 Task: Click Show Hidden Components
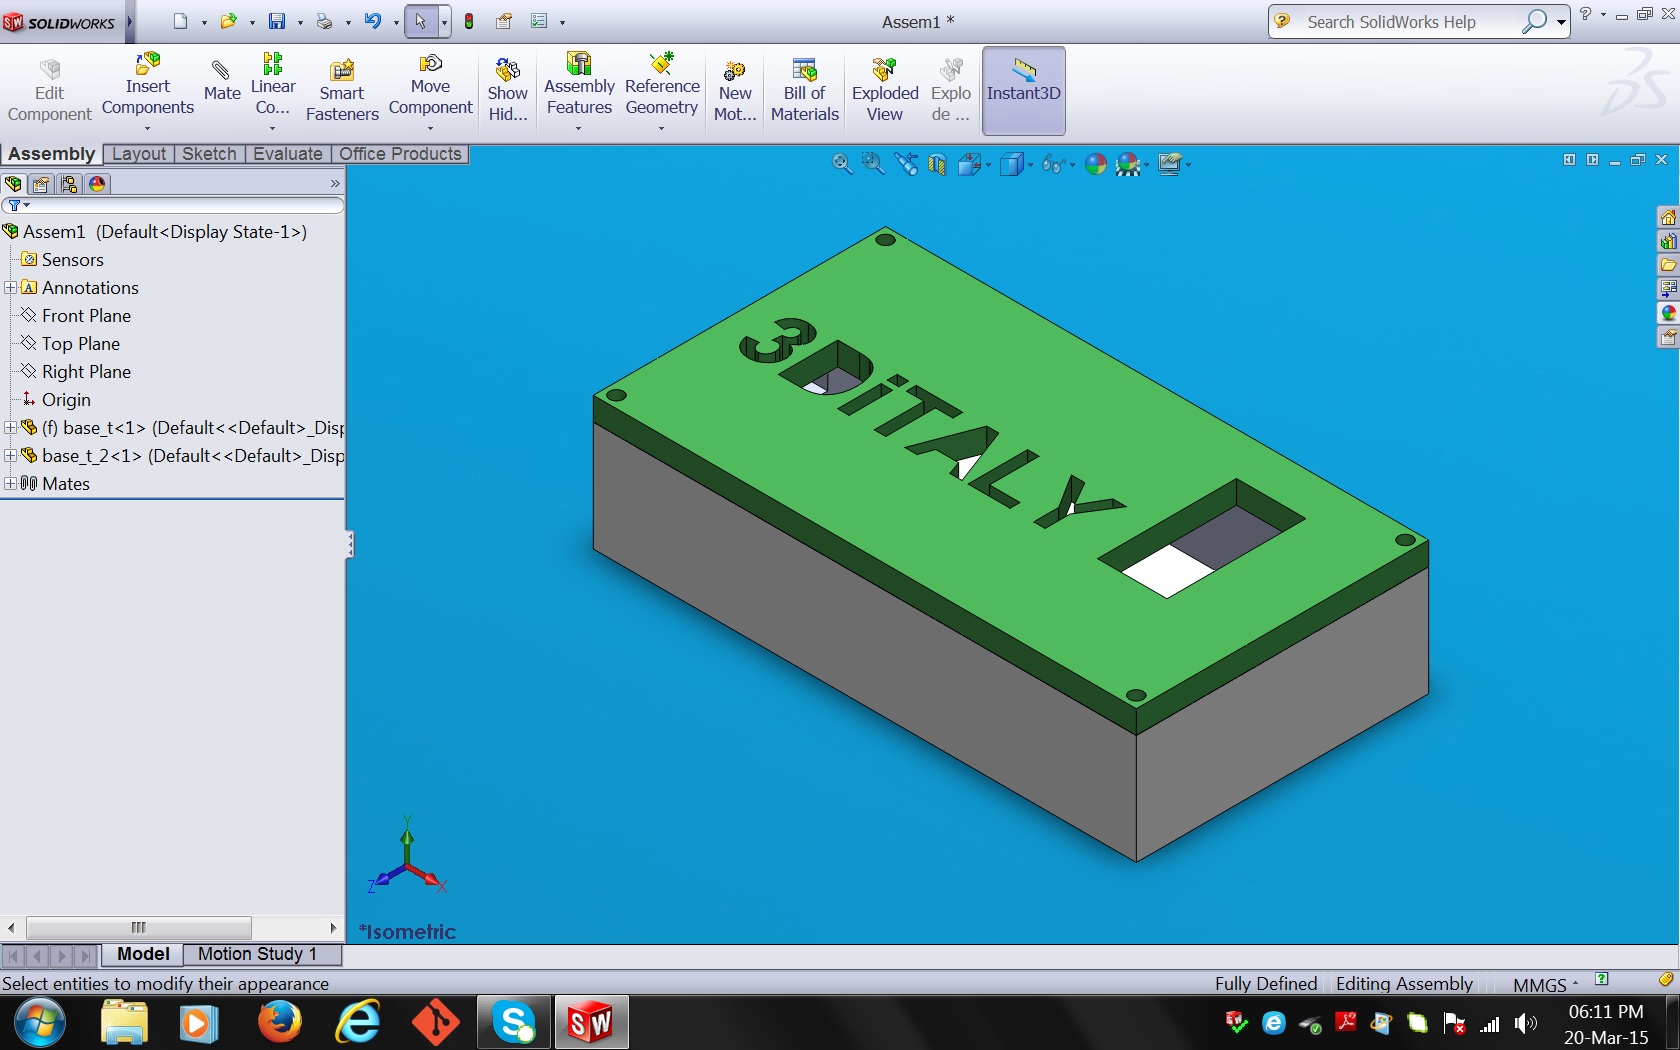tap(508, 91)
